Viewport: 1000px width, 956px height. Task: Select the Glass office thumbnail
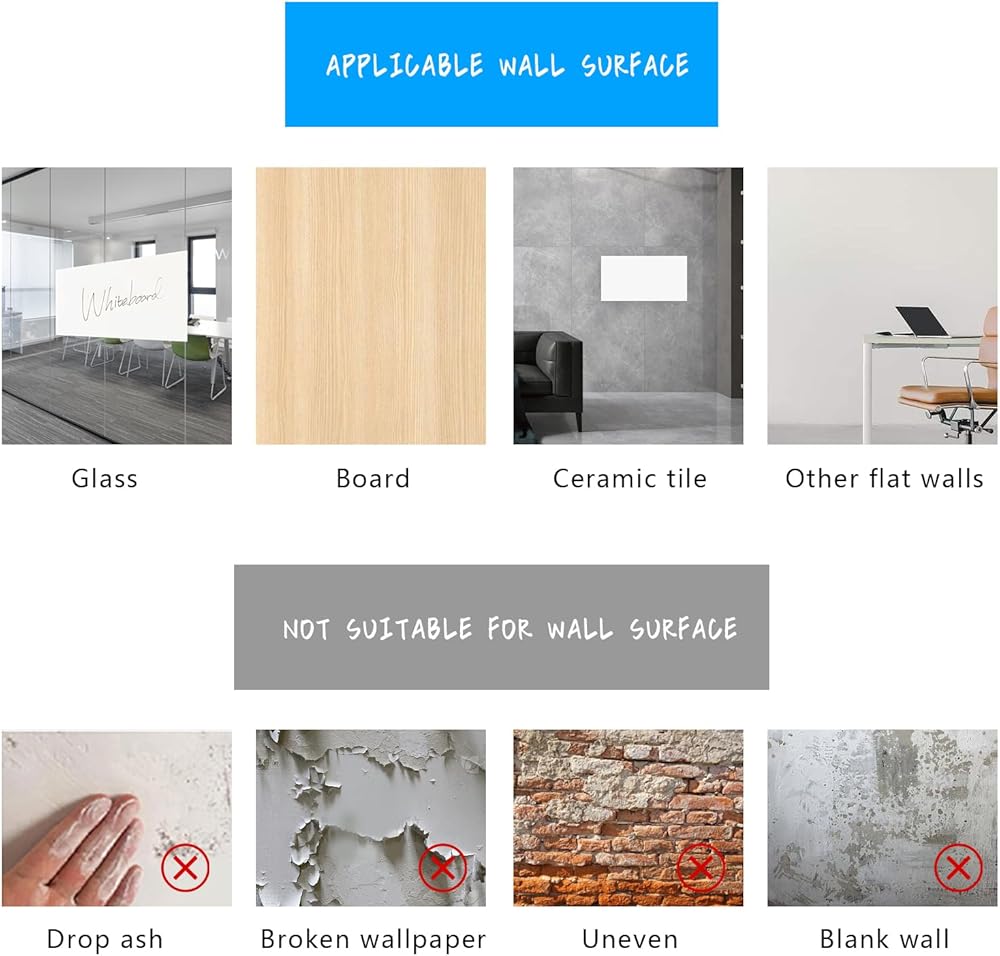coord(117,305)
